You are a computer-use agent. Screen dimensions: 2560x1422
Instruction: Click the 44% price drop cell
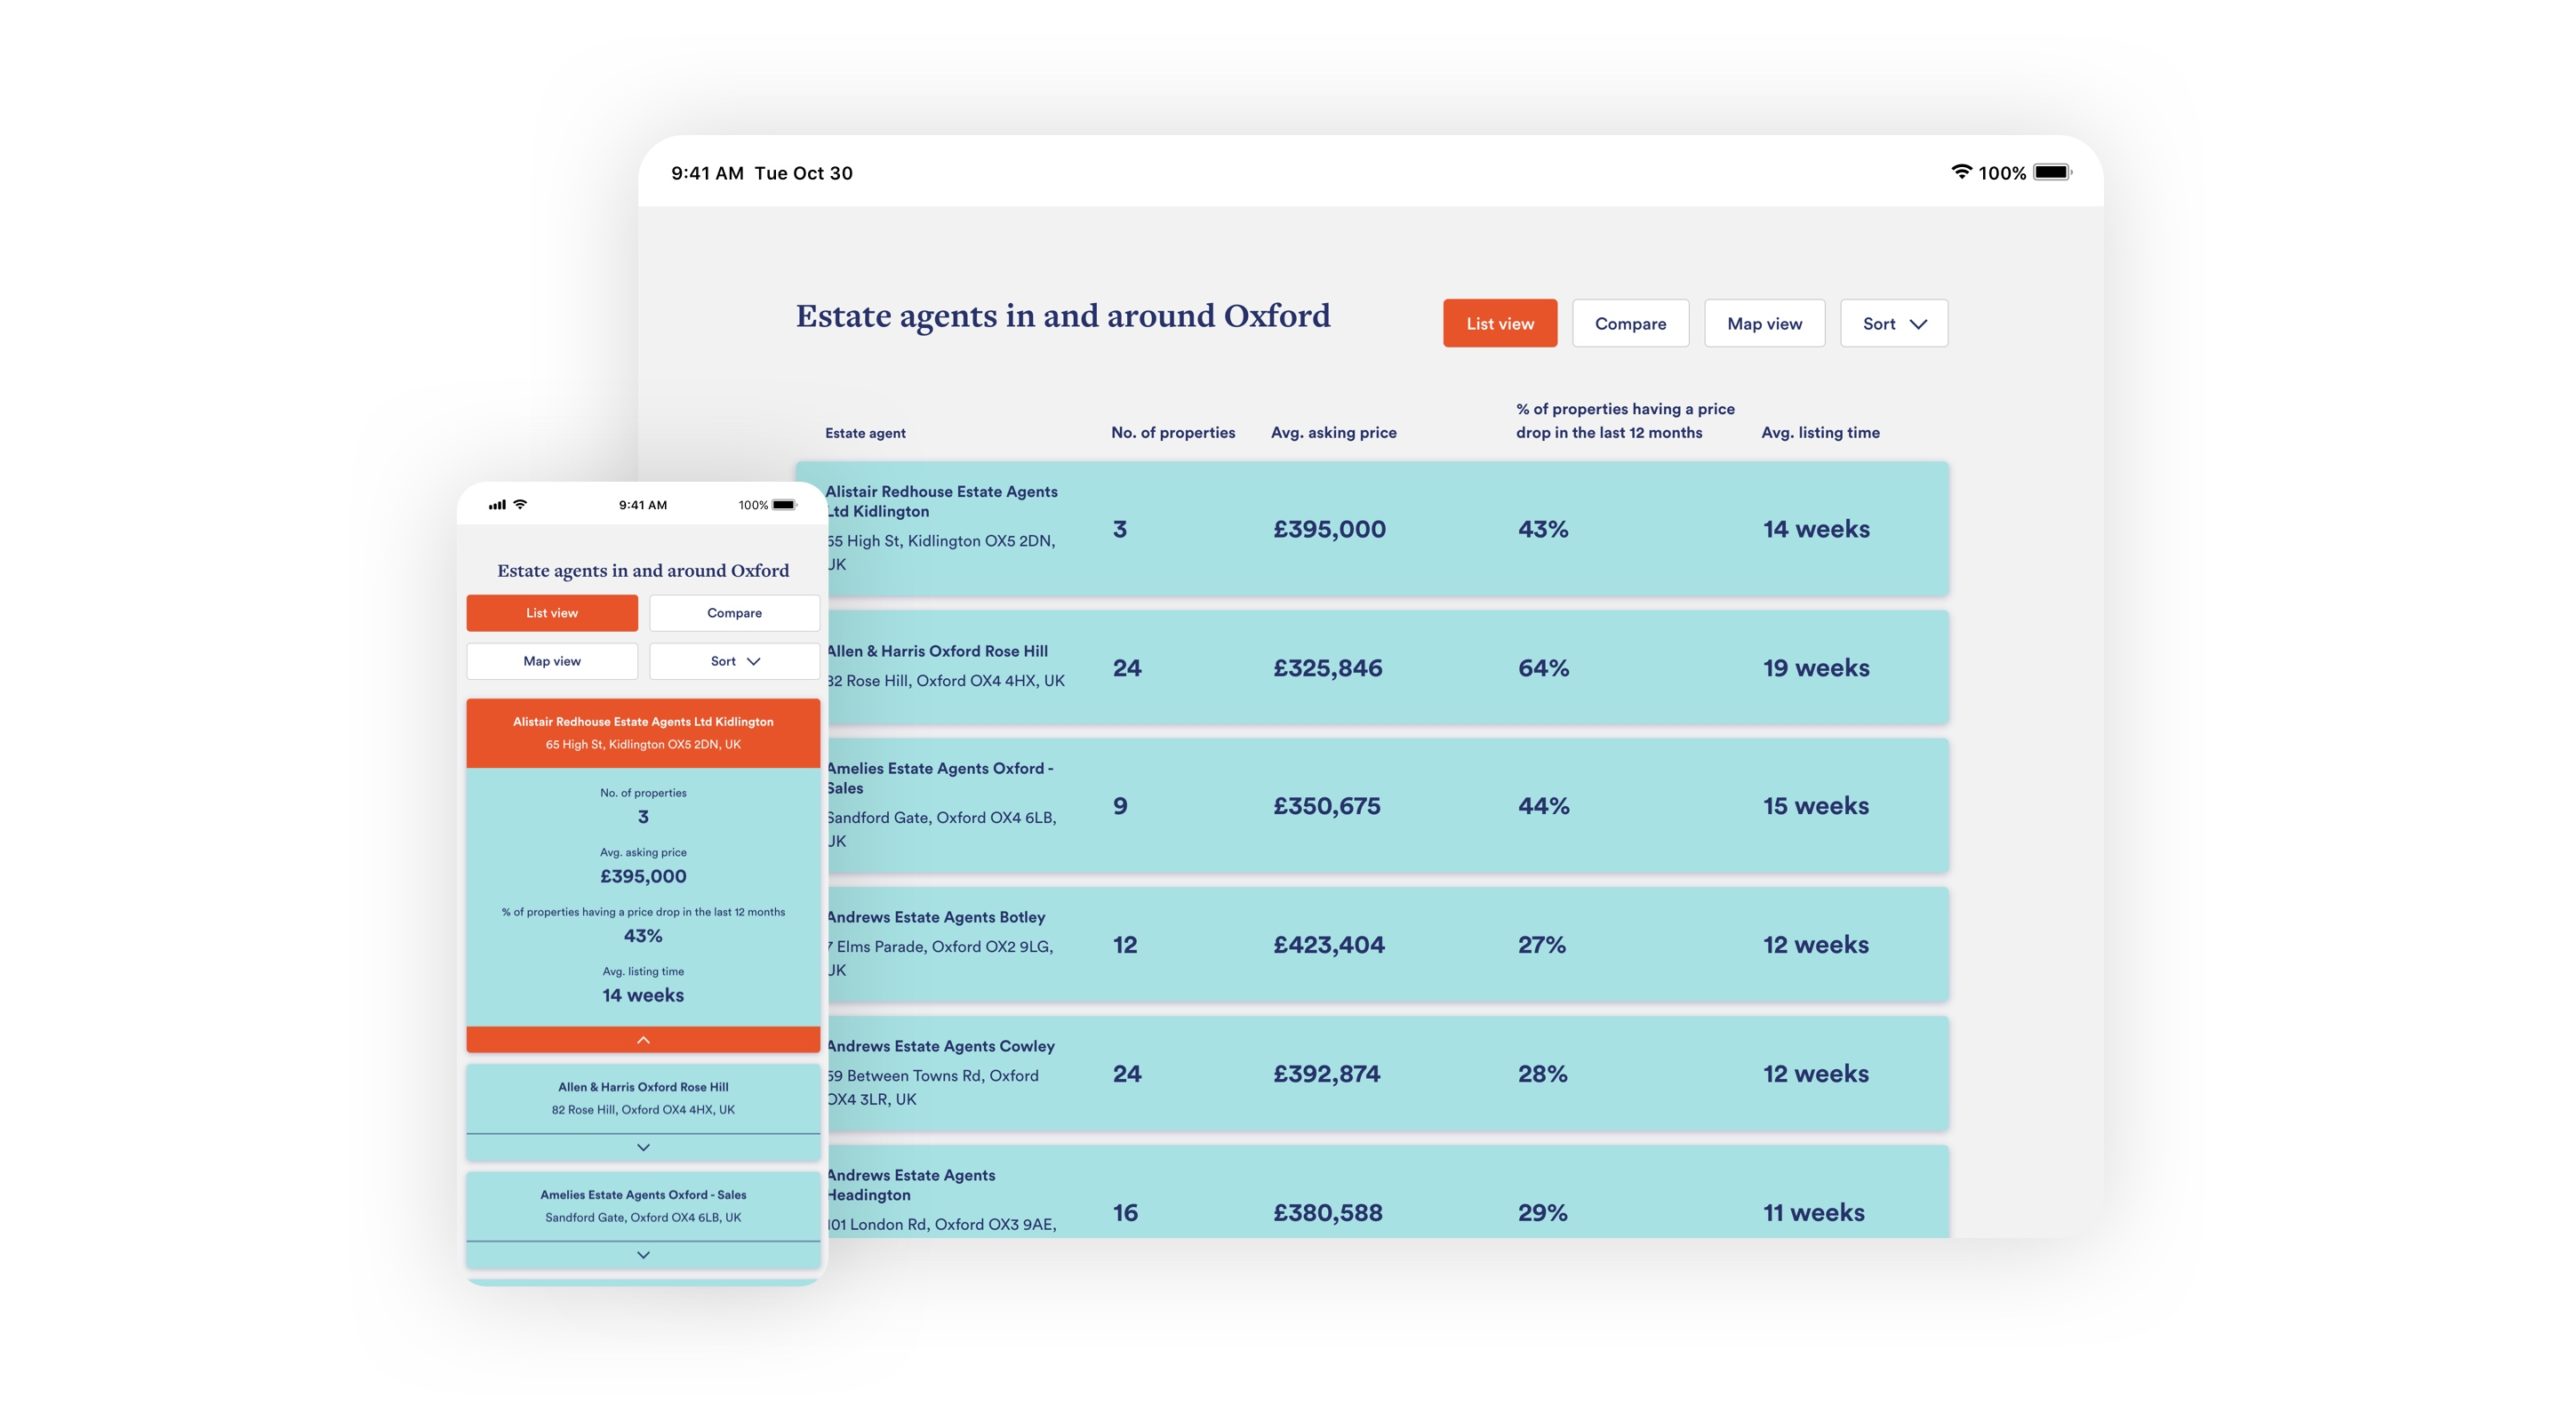point(1543,805)
